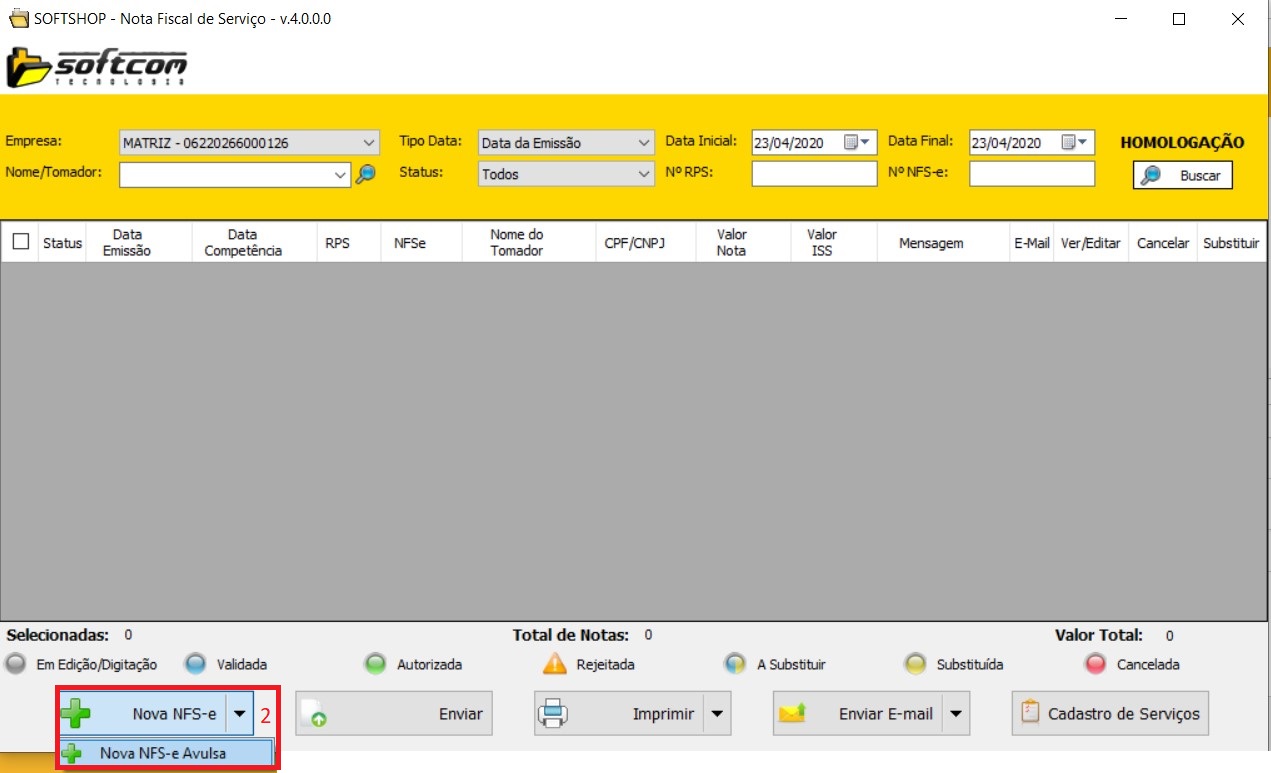Open Cadastro de Serviços
1271x773 pixels.
[1110, 714]
